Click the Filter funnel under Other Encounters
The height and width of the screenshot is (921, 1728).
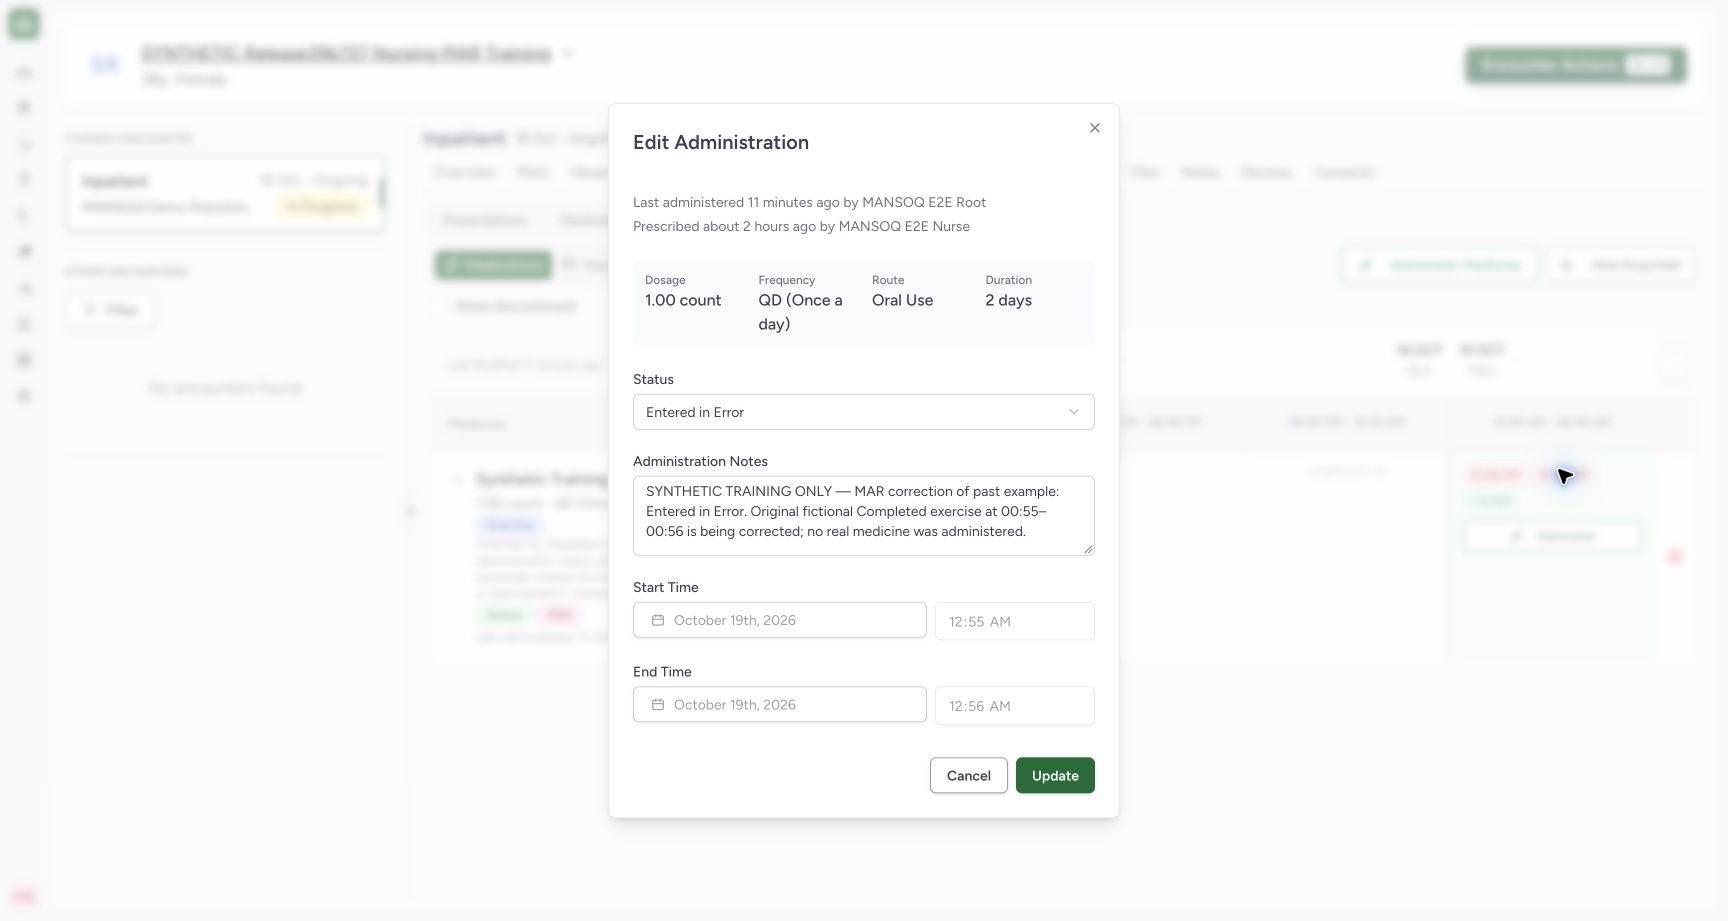click(x=90, y=310)
